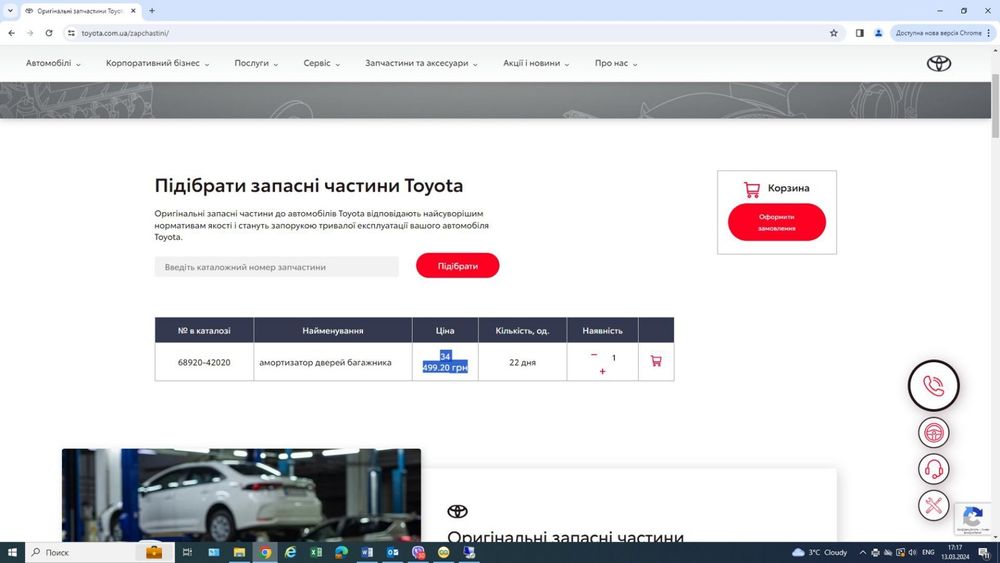
Task: Open Internet Explorer from the taskbar
Action: point(290,552)
